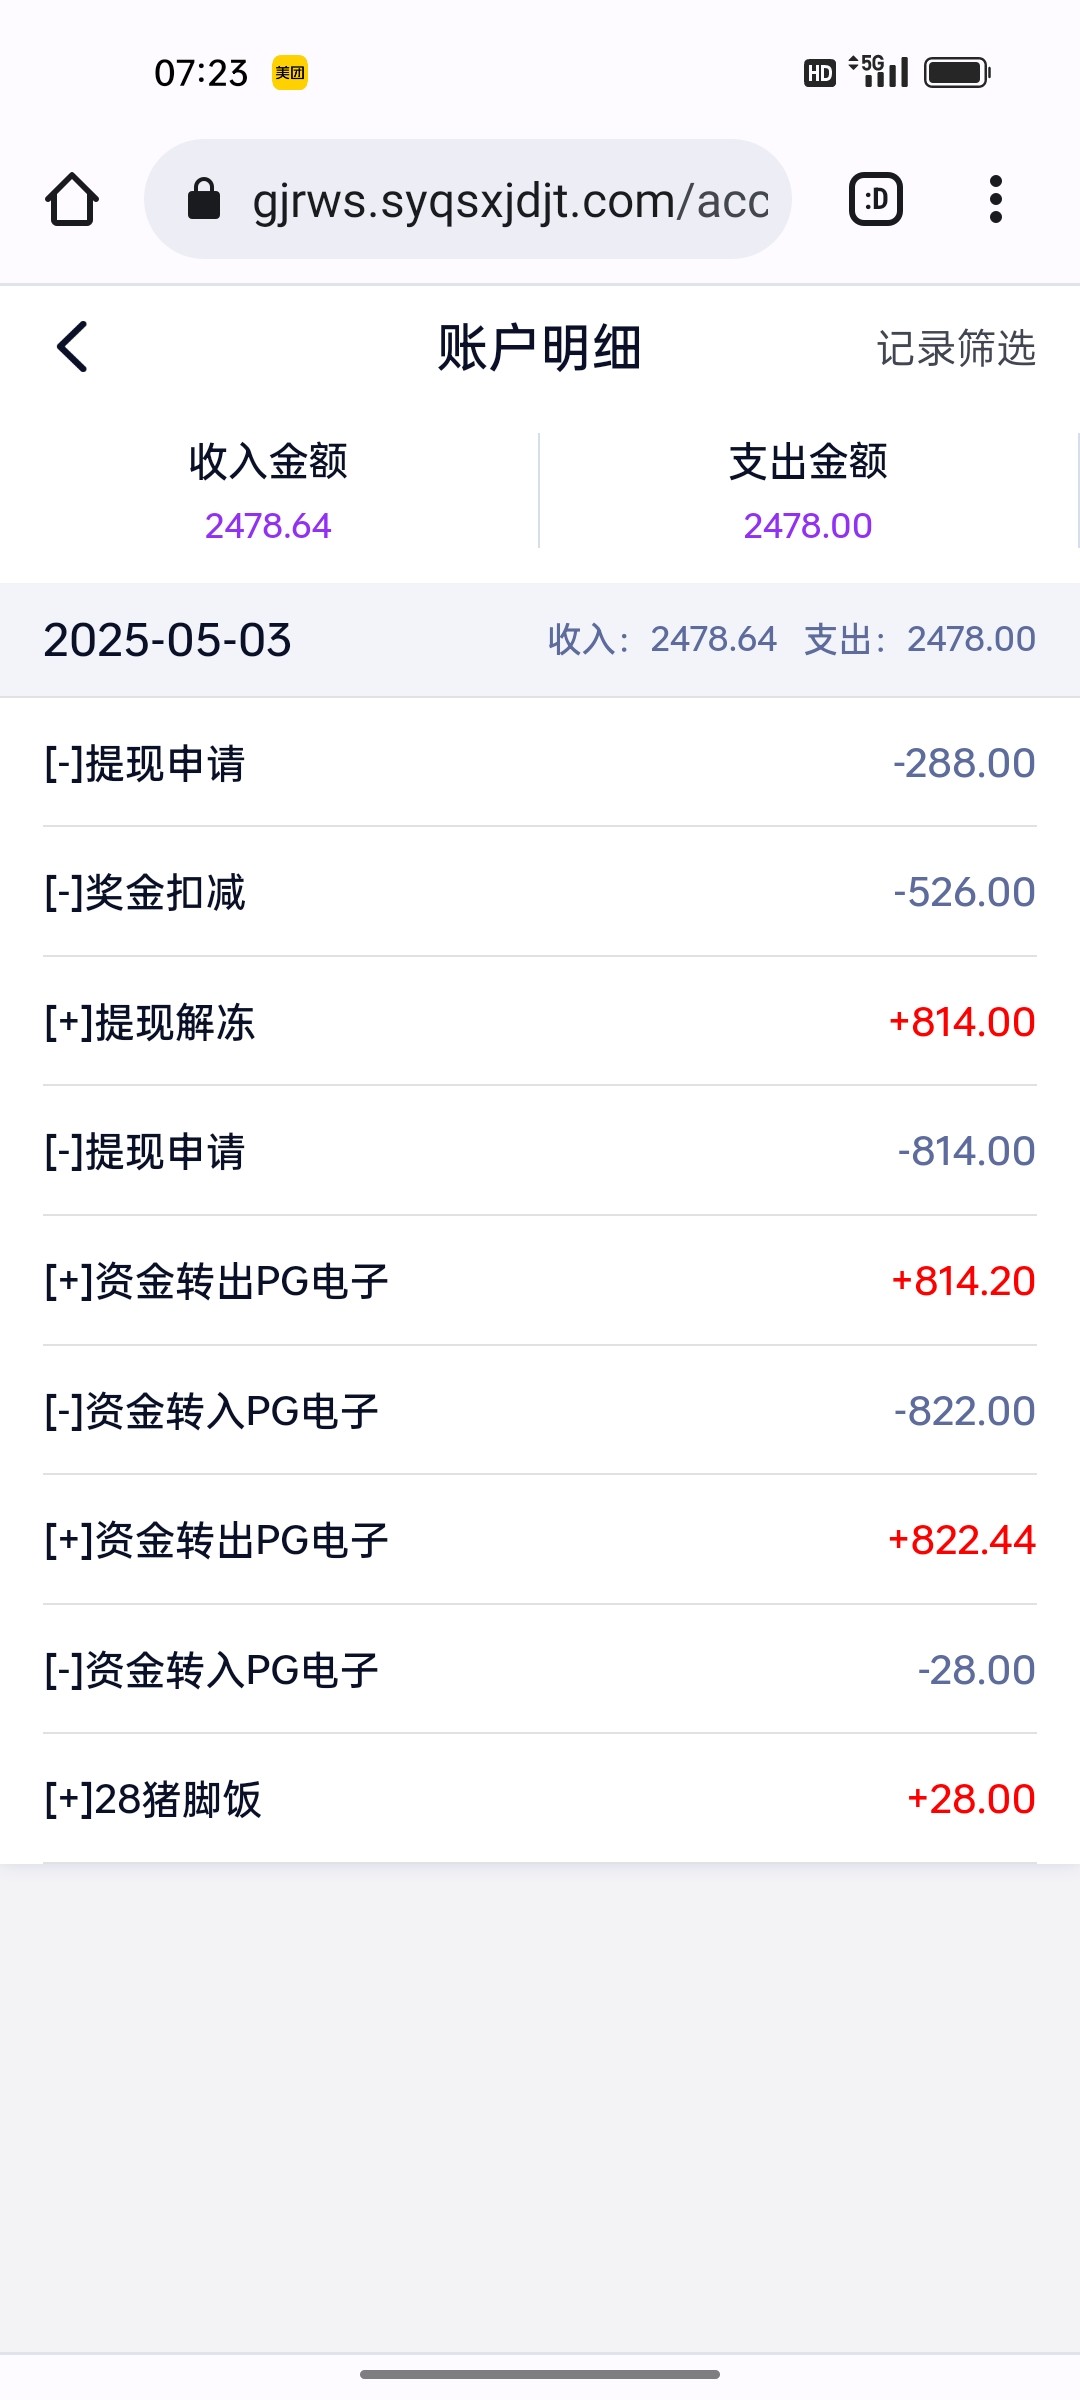Tap the bottom home gesture bar
This screenshot has height=2400, width=1080.
point(540,2373)
